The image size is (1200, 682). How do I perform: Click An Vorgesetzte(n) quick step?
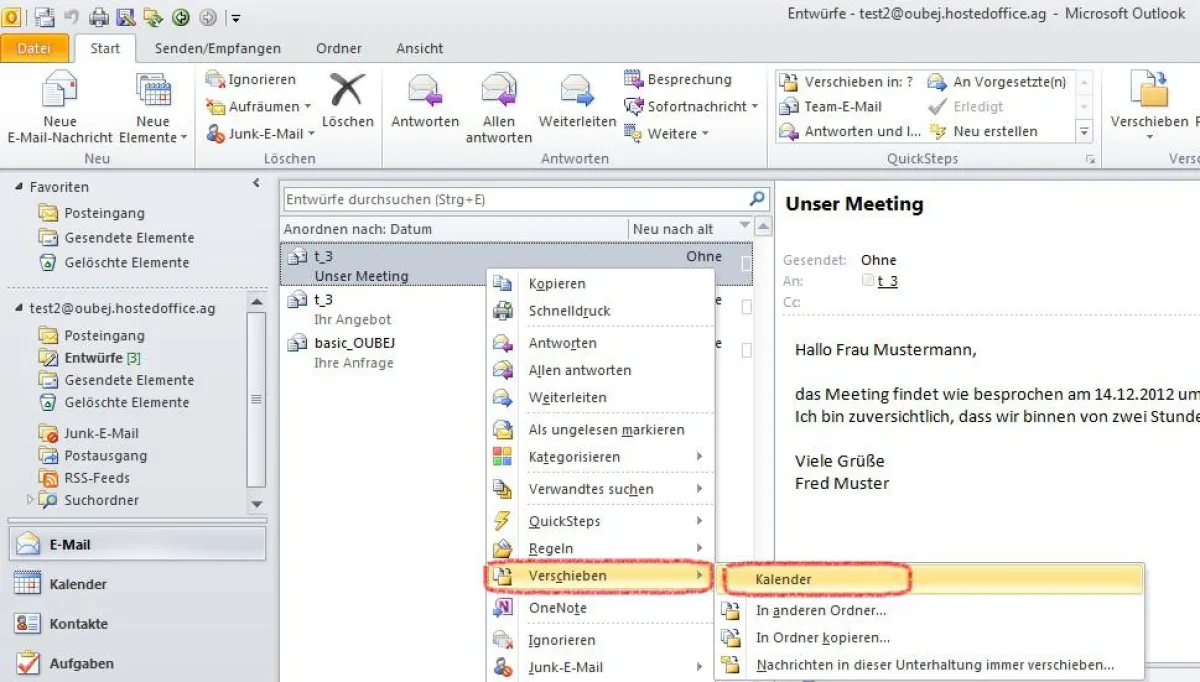(997, 82)
